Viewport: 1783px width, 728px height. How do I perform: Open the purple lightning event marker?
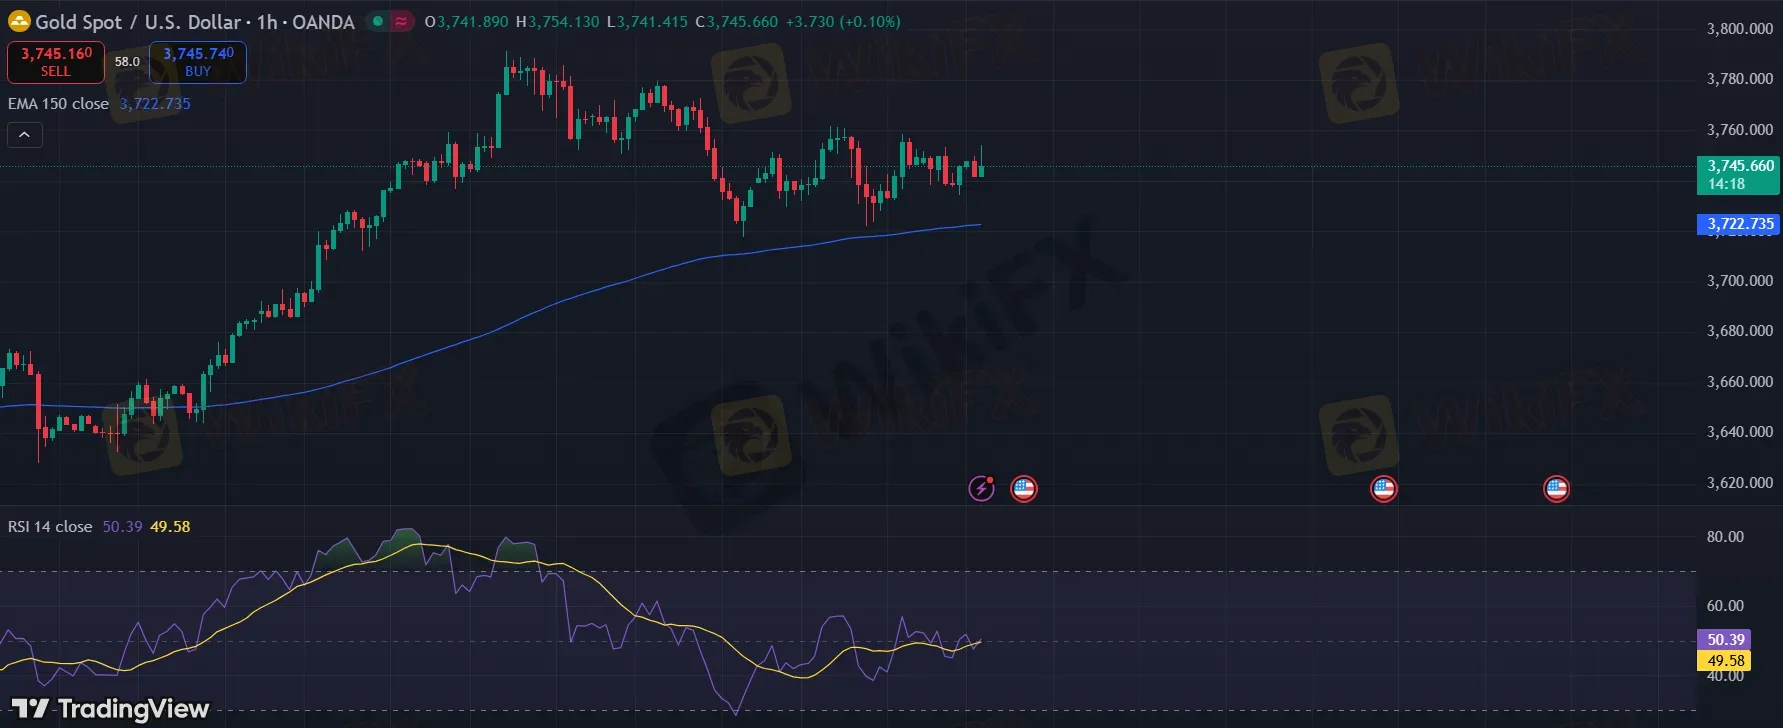(x=982, y=488)
